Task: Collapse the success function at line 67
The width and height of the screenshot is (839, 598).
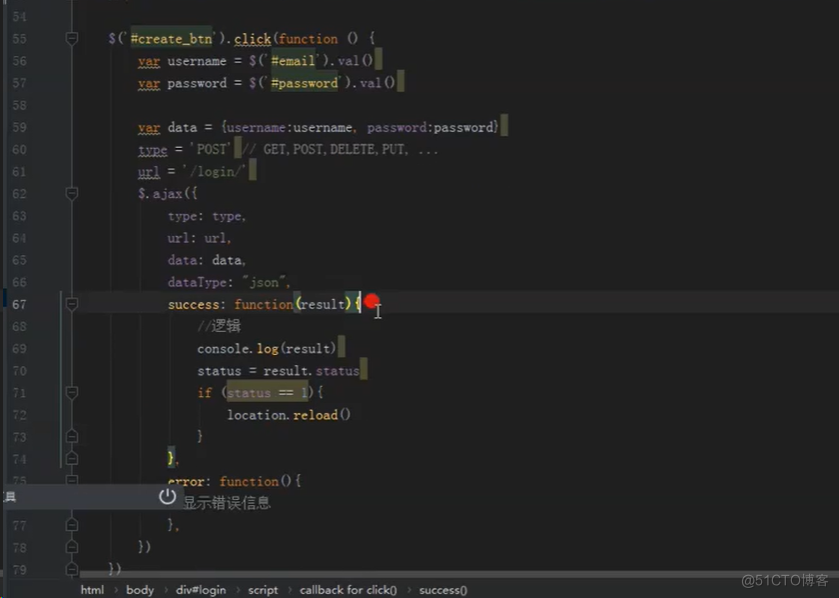Action: [71, 303]
